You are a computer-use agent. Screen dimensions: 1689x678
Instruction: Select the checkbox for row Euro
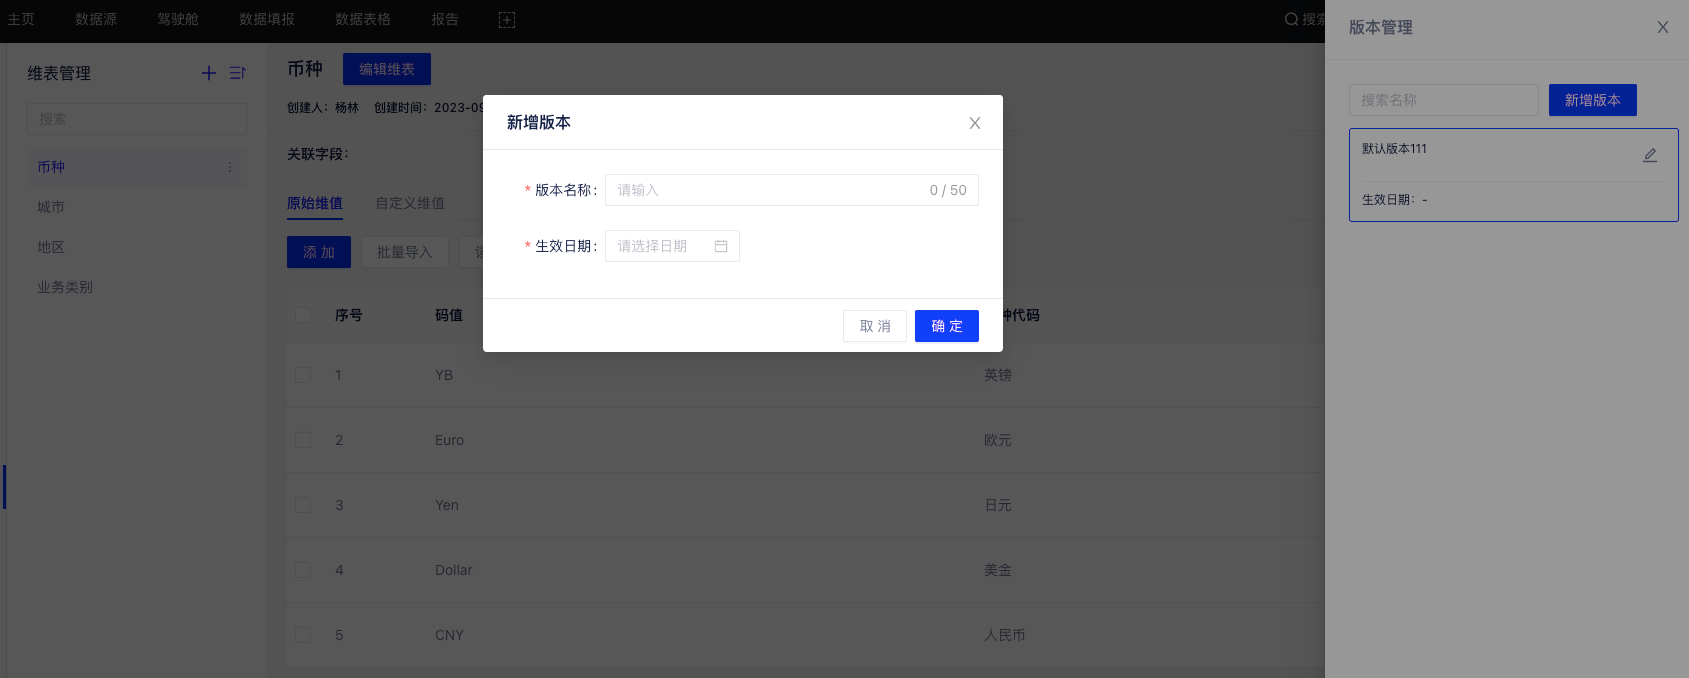click(x=303, y=440)
